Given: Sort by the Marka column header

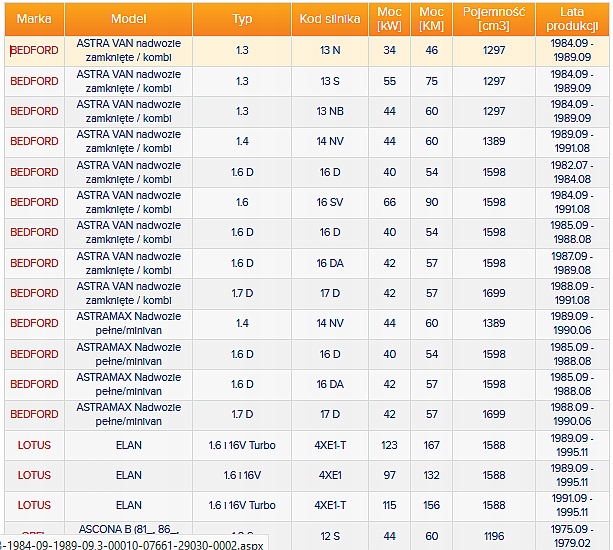Looking at the screenshot, I should (x=34, y=19).
